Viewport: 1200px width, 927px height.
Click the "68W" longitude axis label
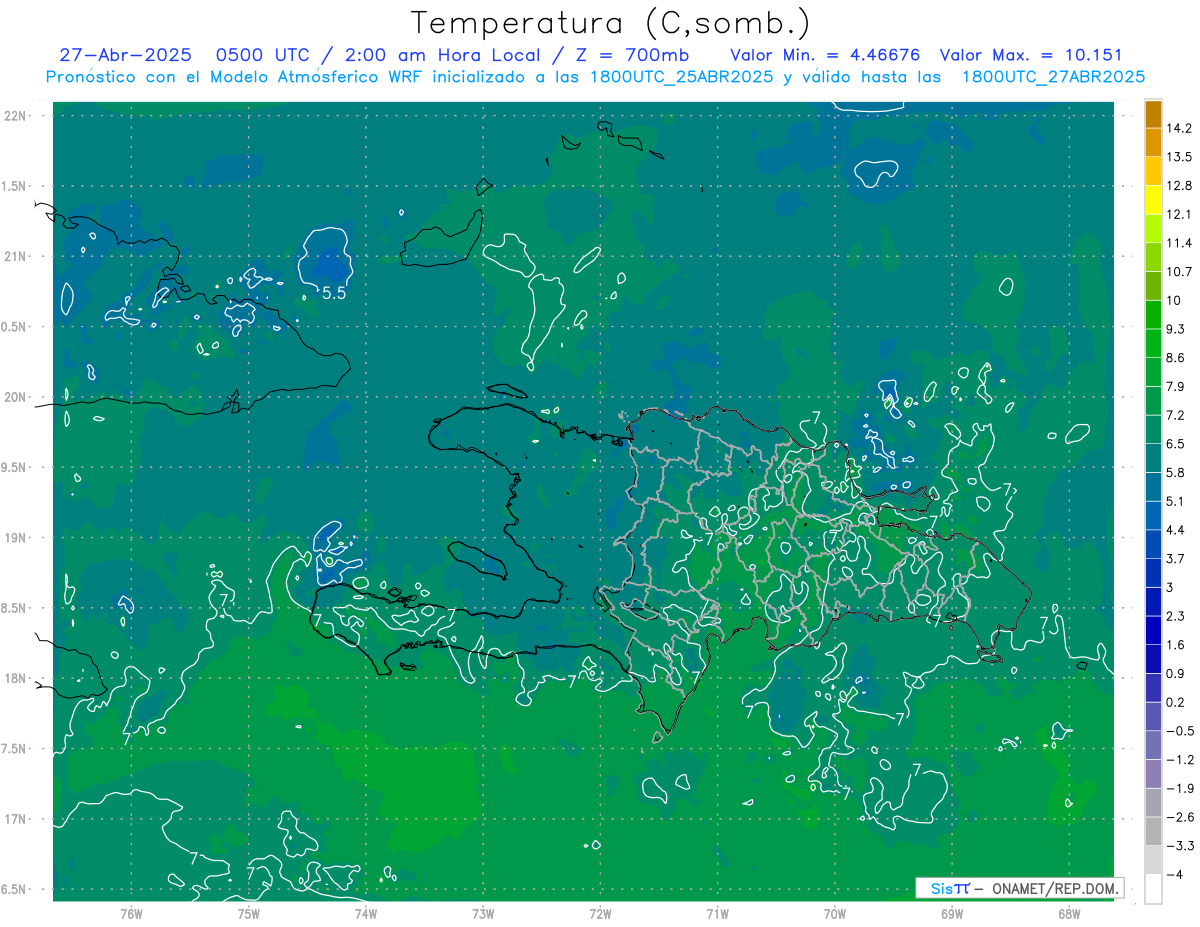click(x=1068, y=914)
